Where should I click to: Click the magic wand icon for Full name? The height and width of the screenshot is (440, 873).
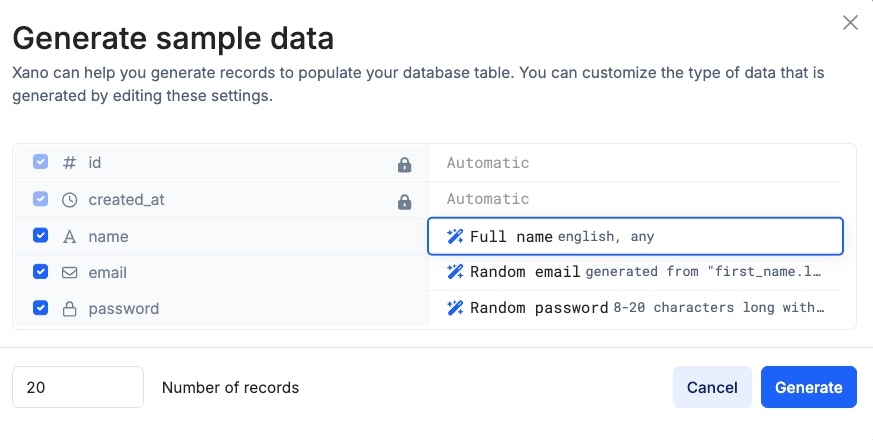coord(455,237)
